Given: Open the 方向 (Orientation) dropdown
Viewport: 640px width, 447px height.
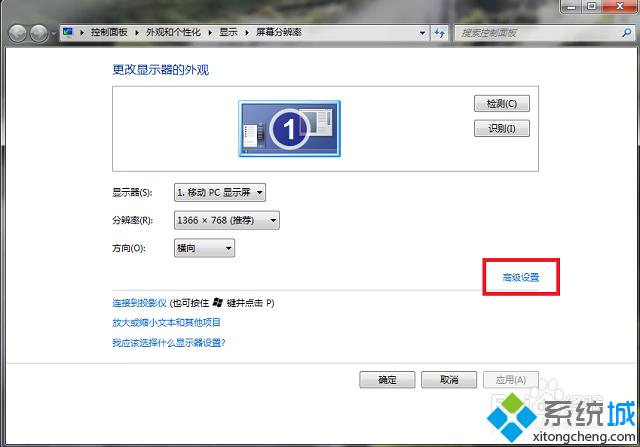Looking at the screenshot, I should pyautogui.click(x=204, y=248).
